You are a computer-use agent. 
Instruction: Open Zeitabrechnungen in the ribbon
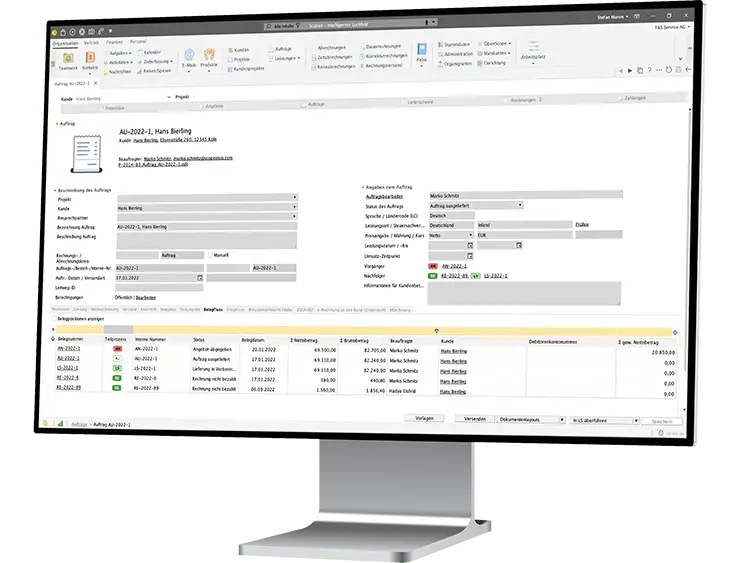(x=332, y=57)
